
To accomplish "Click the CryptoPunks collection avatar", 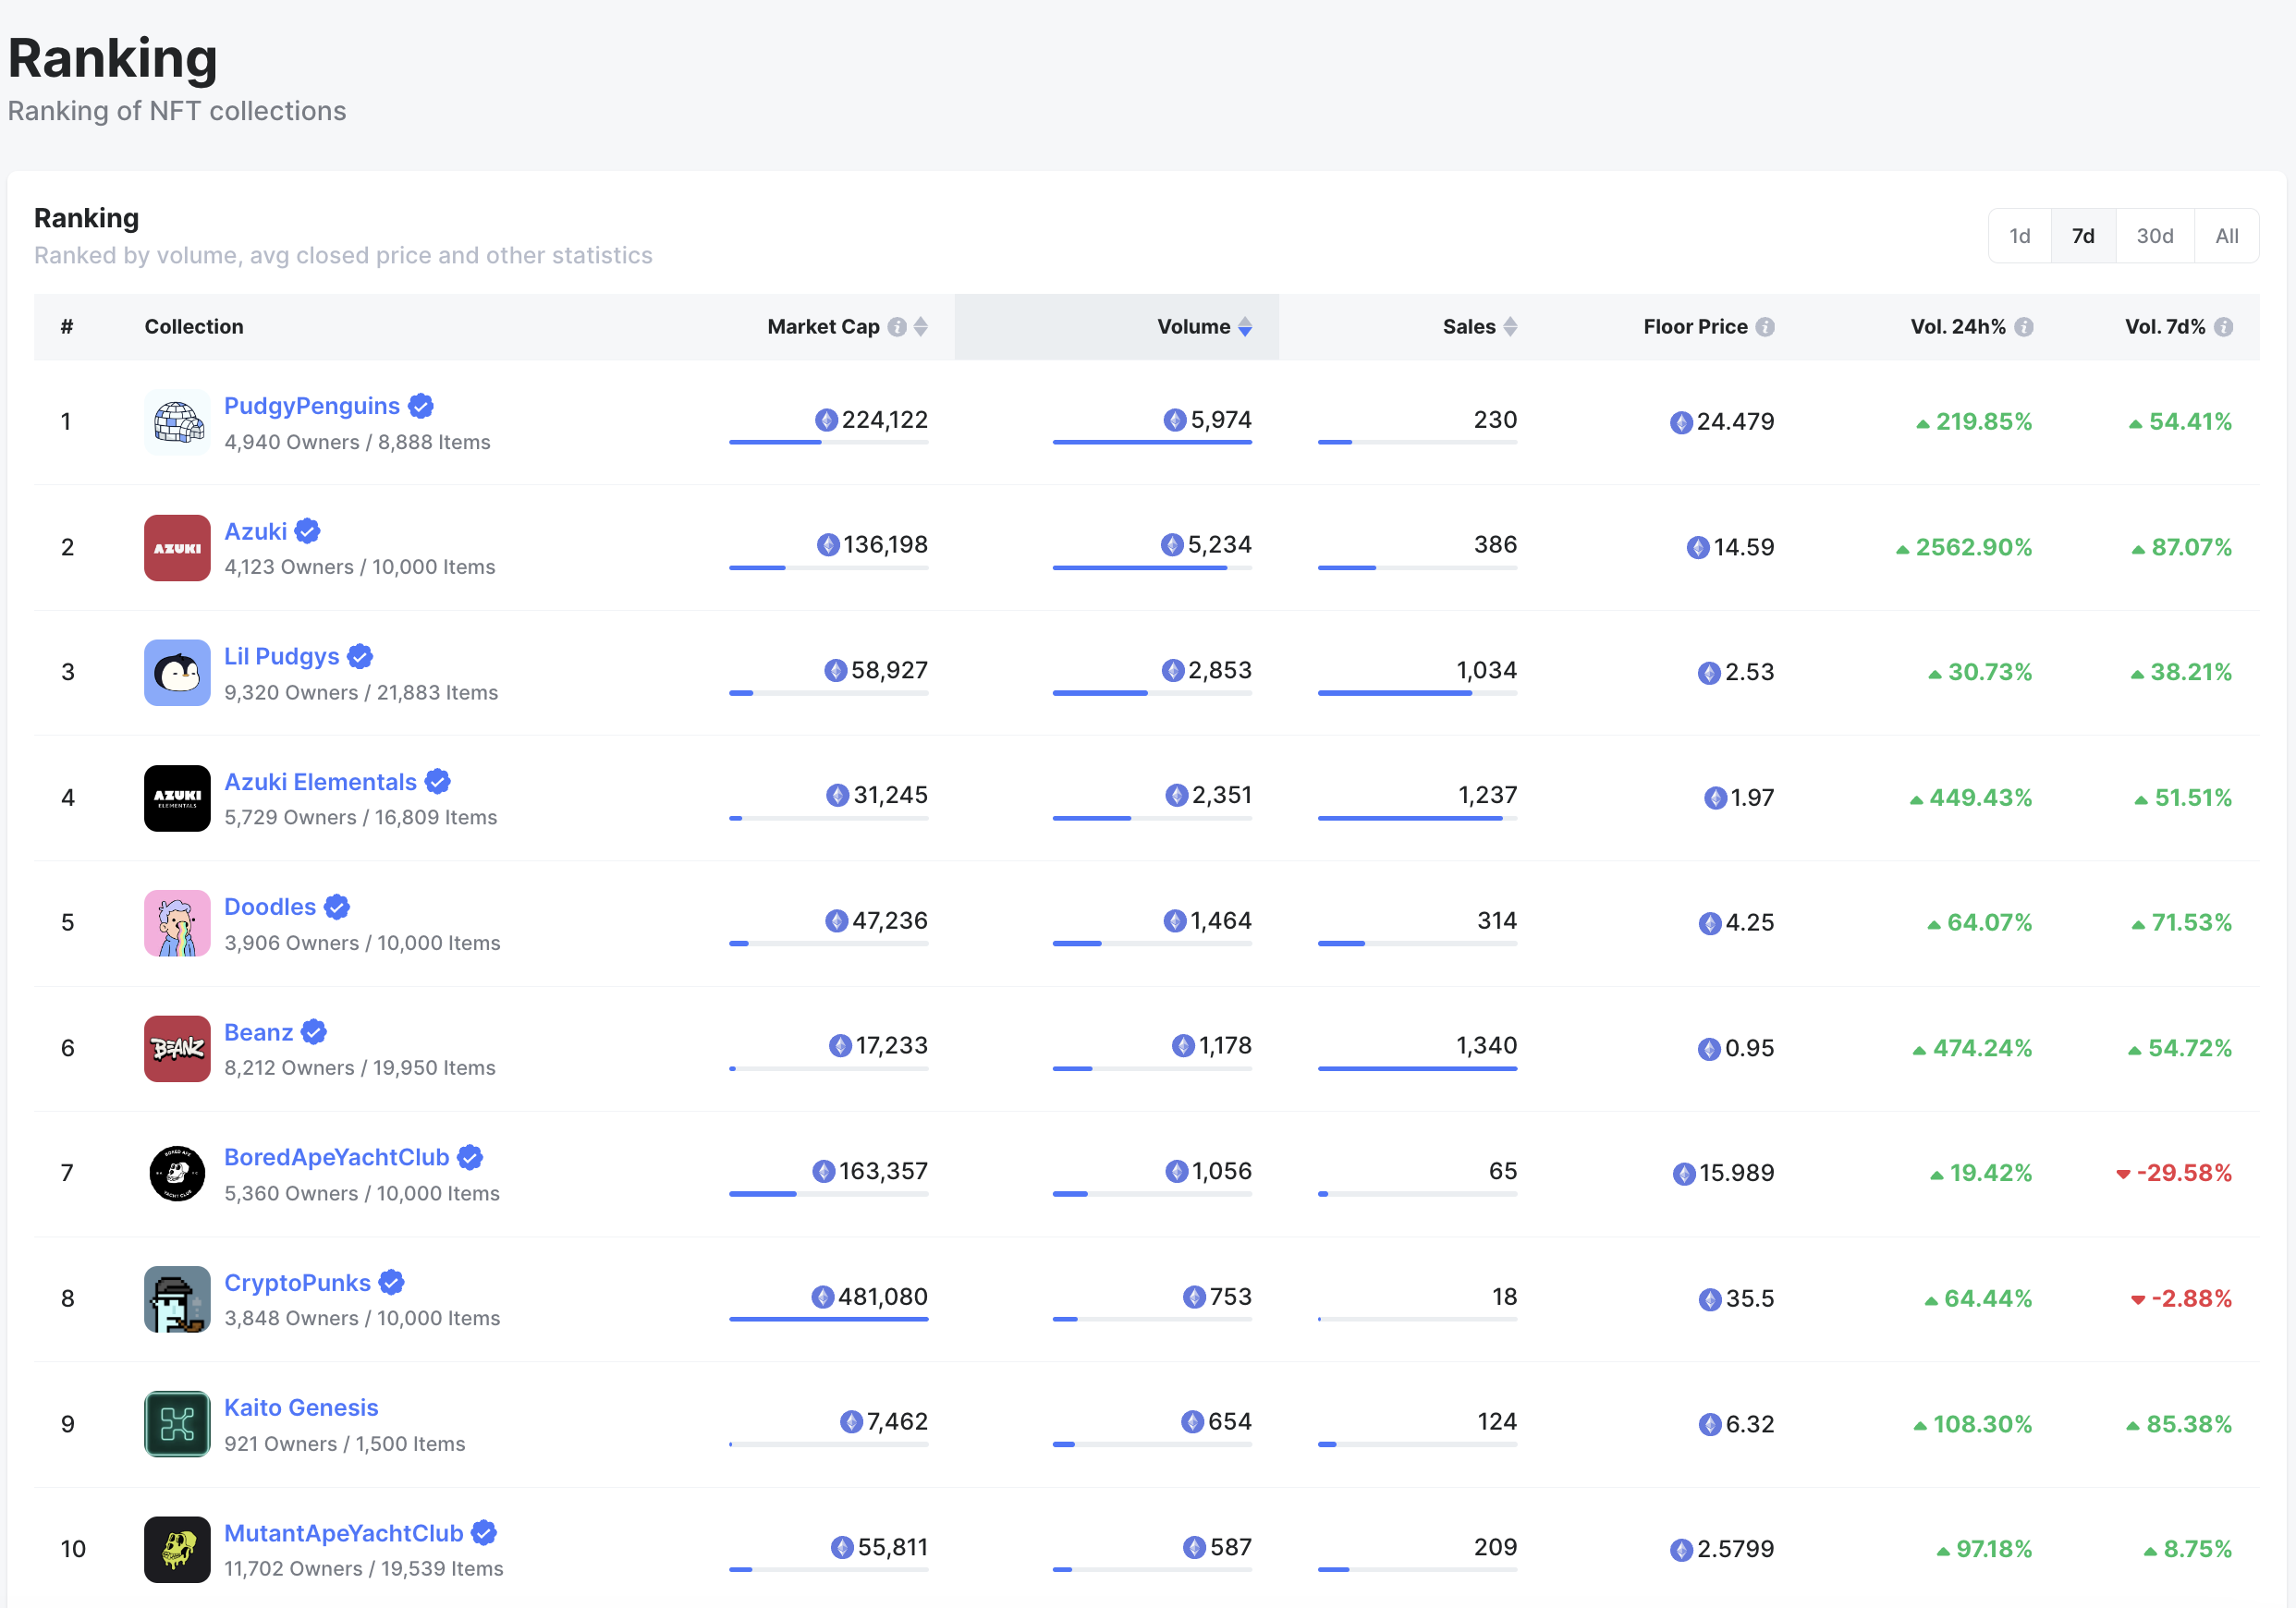I will pos(177,1299).
